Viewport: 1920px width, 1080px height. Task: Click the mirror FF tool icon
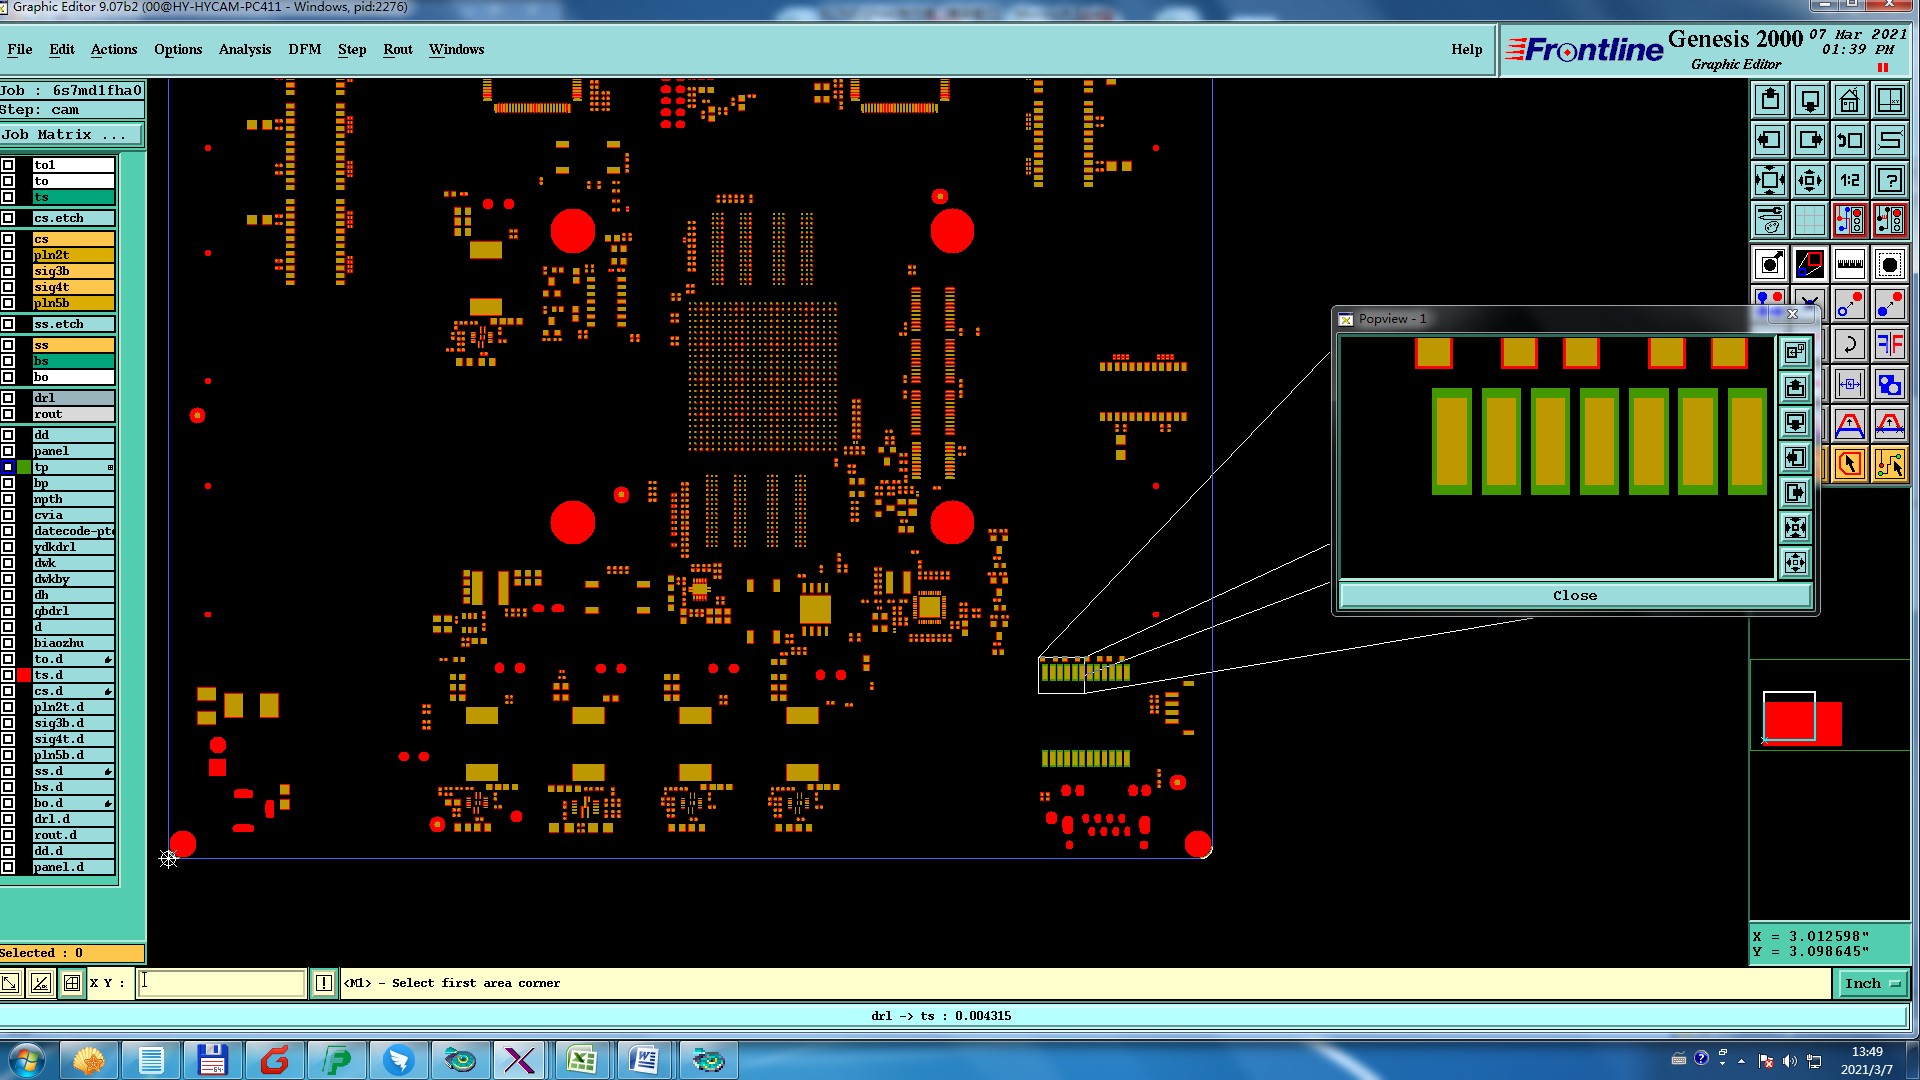tap(1889, 345)
